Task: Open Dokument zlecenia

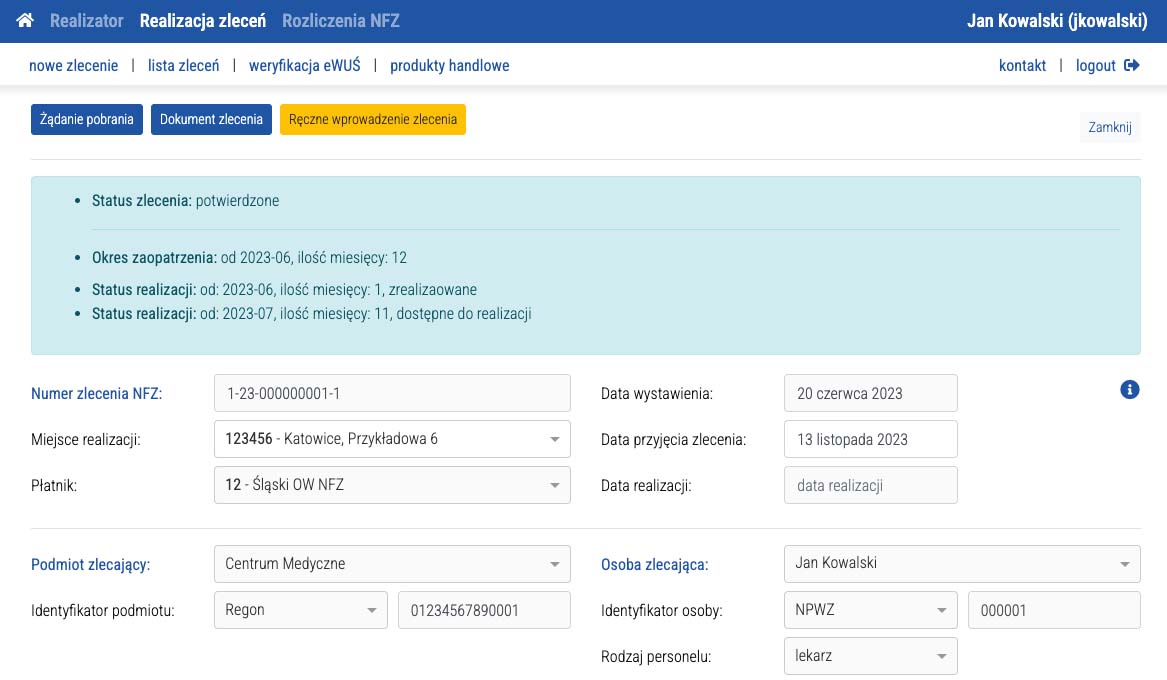Action: [211, 119]
